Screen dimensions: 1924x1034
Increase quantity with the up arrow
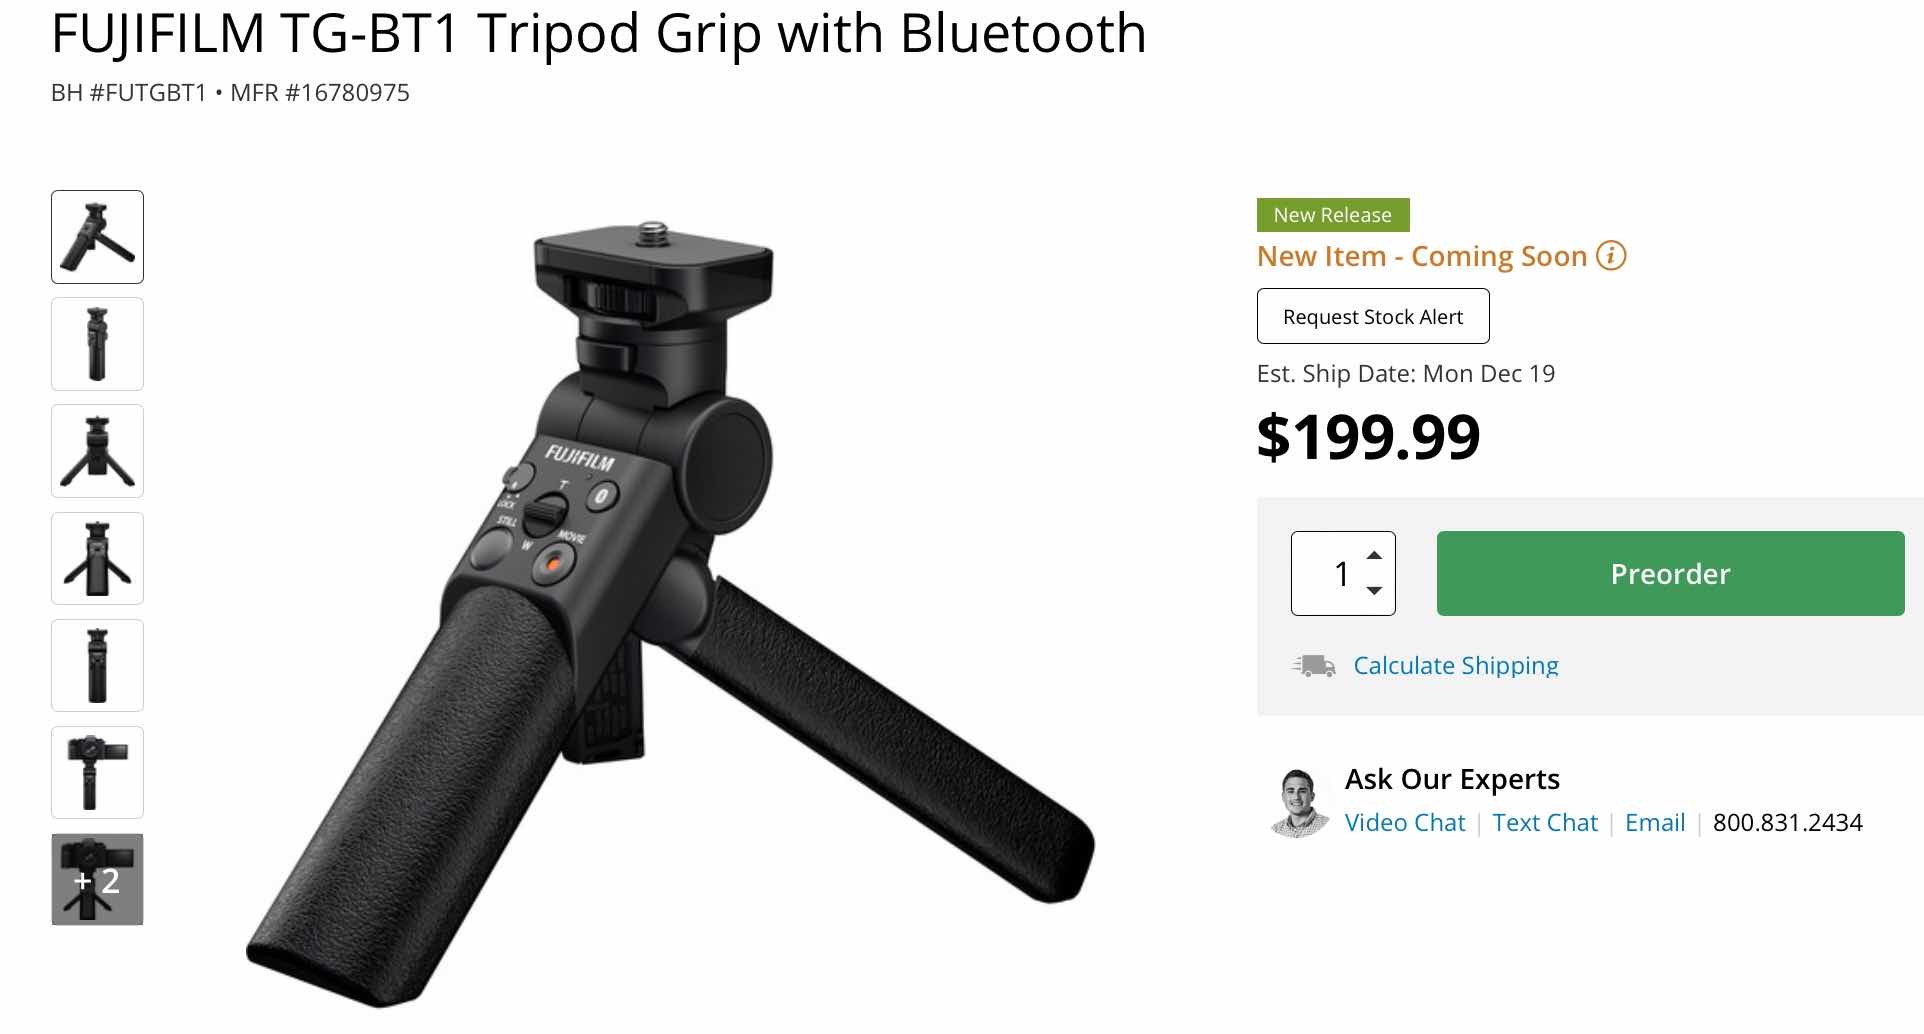pyautogui.click(x=1375, y=555)
